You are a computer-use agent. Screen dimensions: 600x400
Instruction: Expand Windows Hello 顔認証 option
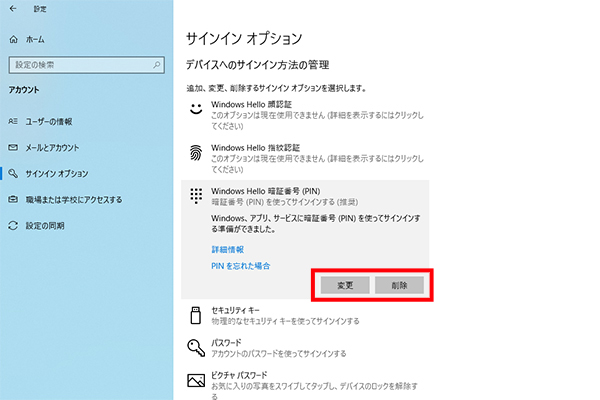click(x=305, y=115)
